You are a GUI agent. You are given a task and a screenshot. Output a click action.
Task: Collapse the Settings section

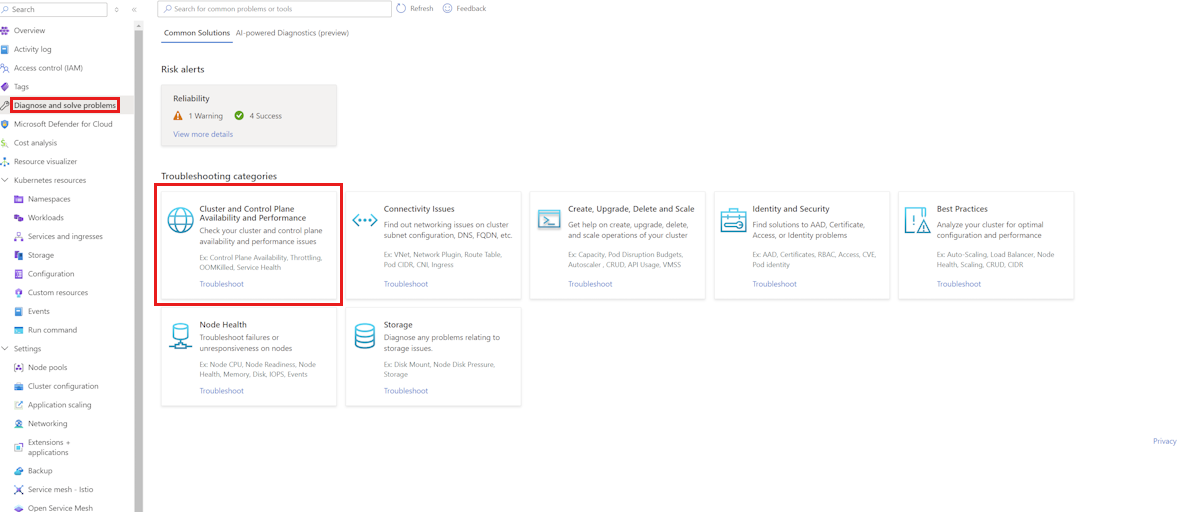click(x=5, y=349)
